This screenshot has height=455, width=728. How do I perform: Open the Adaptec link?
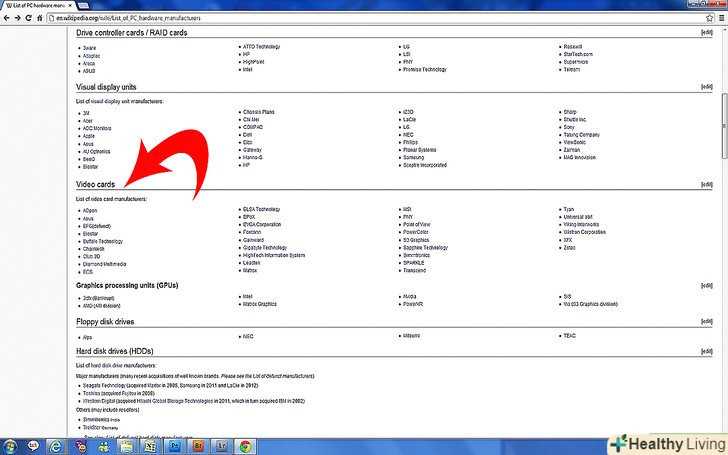tap(91, 56)
